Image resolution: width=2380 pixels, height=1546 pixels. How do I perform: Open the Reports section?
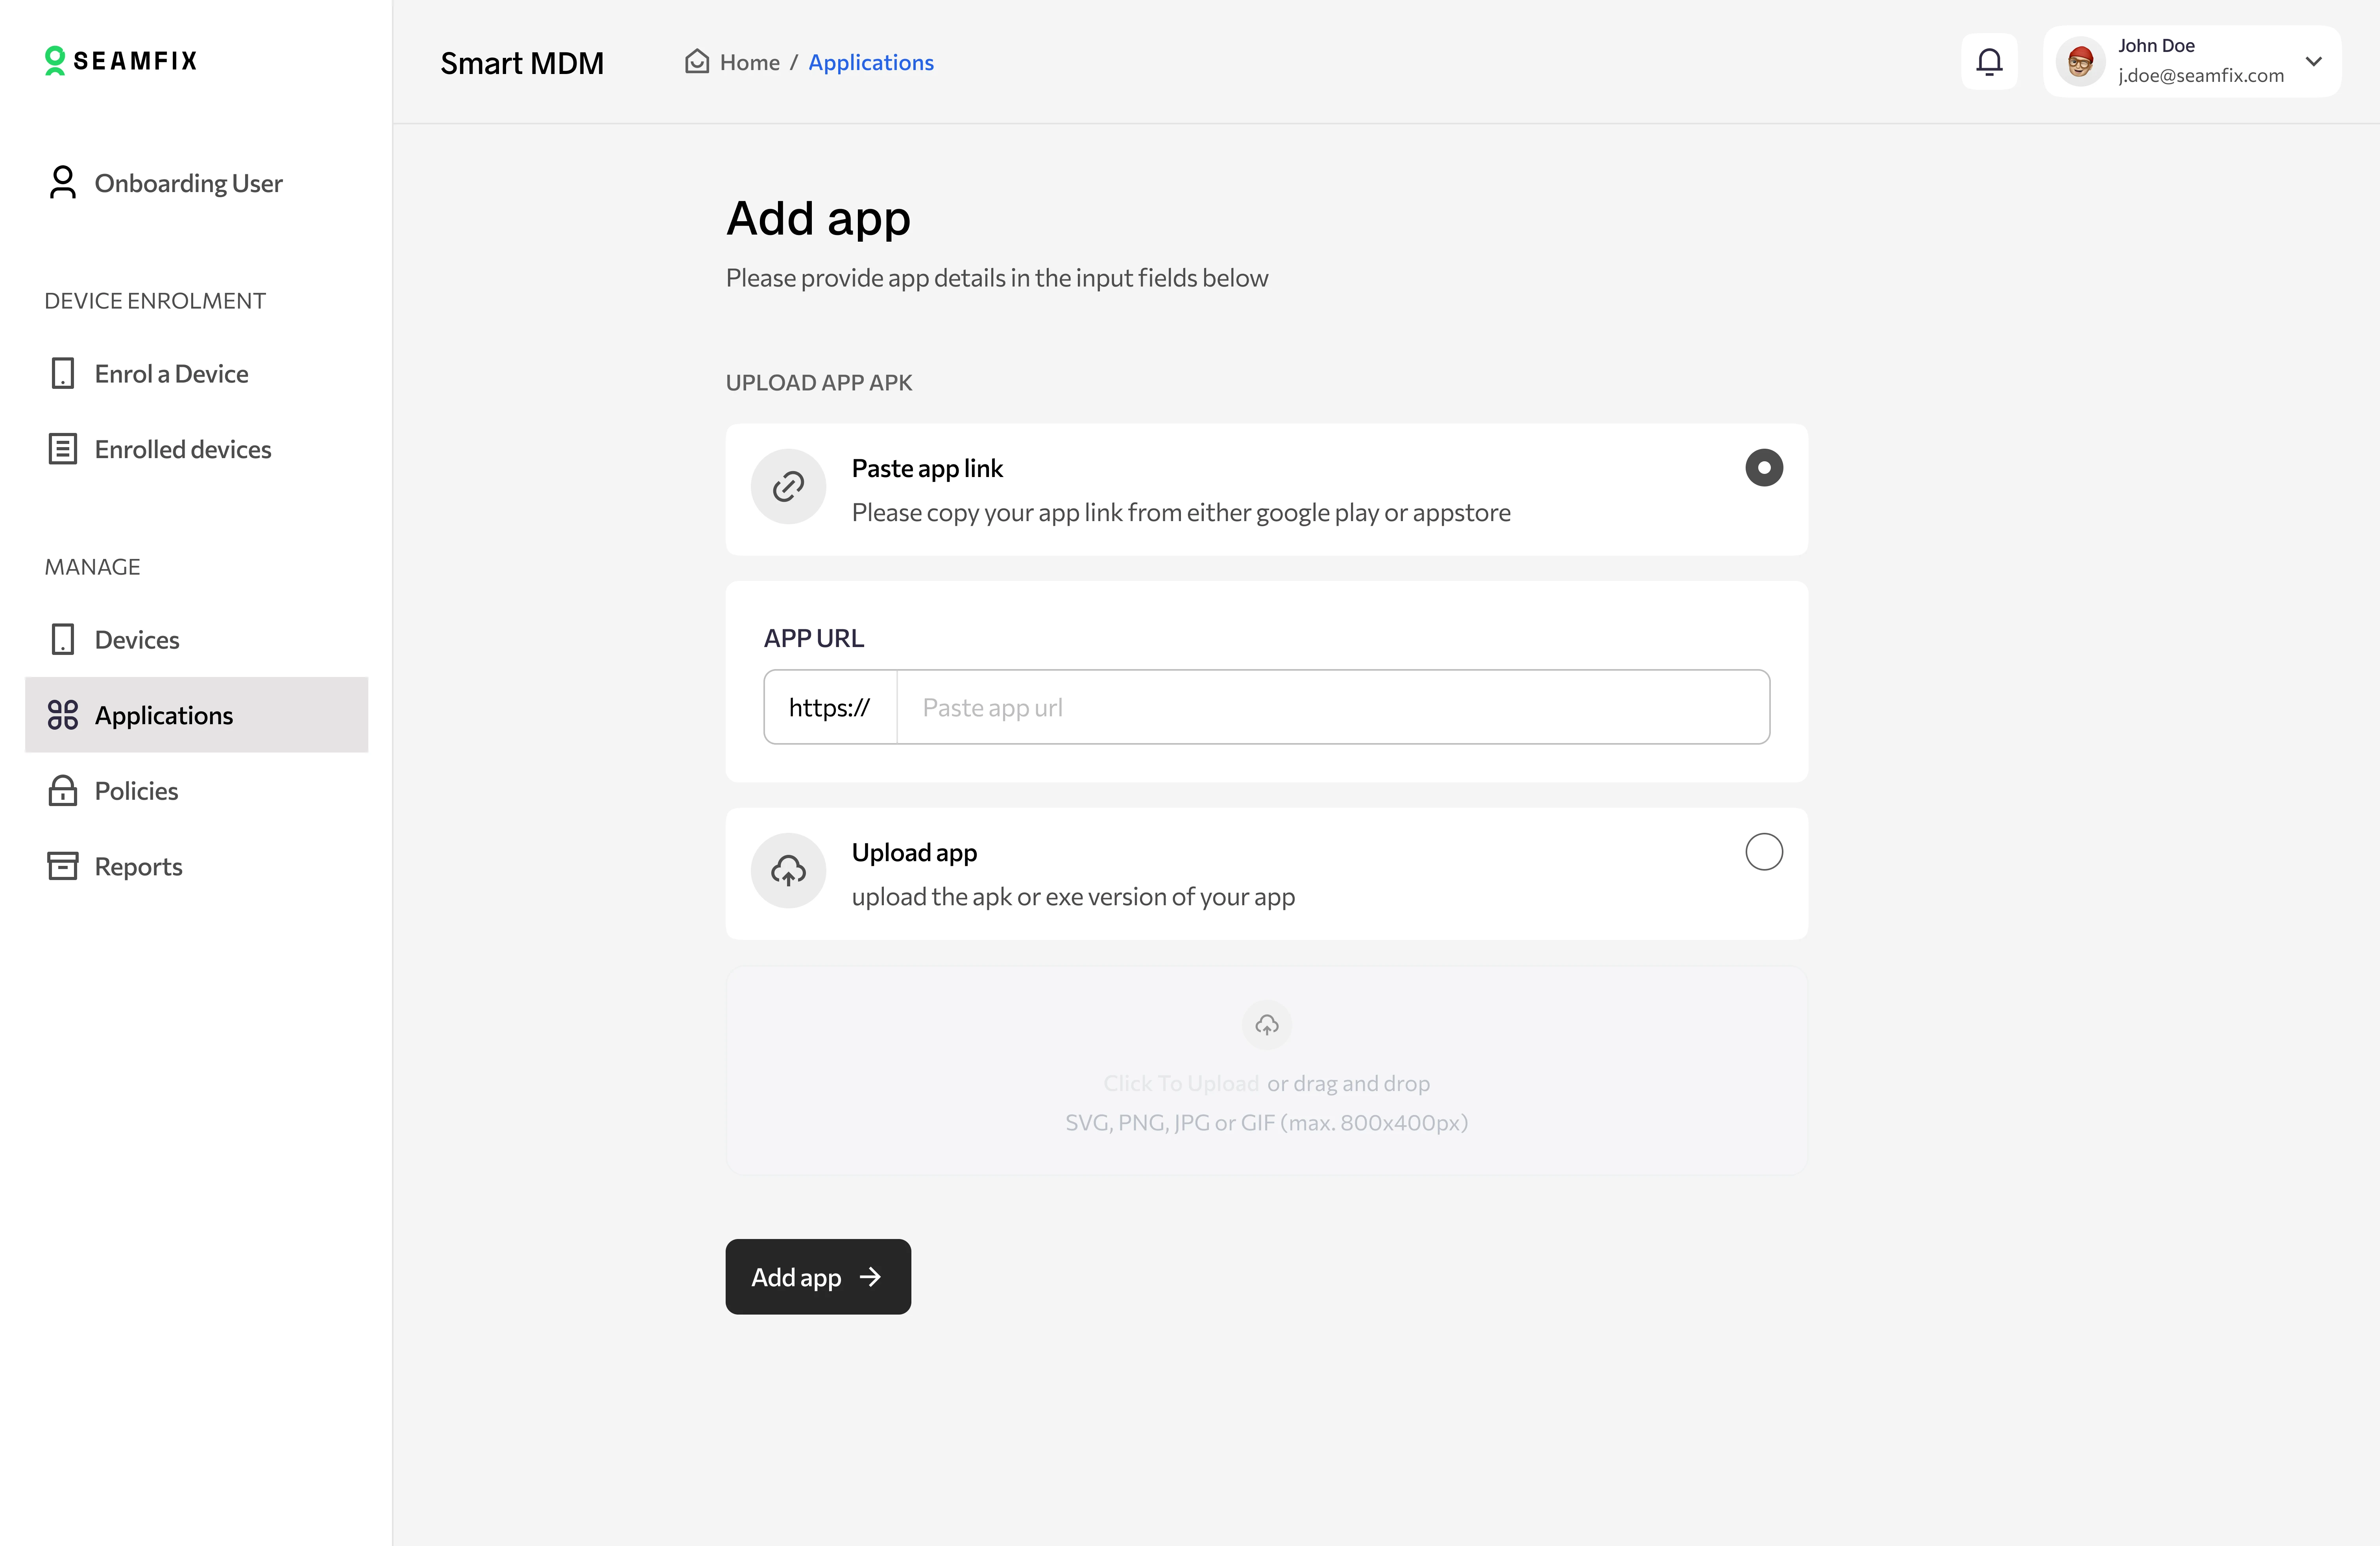pyautogui.click(x=138, y=867)
